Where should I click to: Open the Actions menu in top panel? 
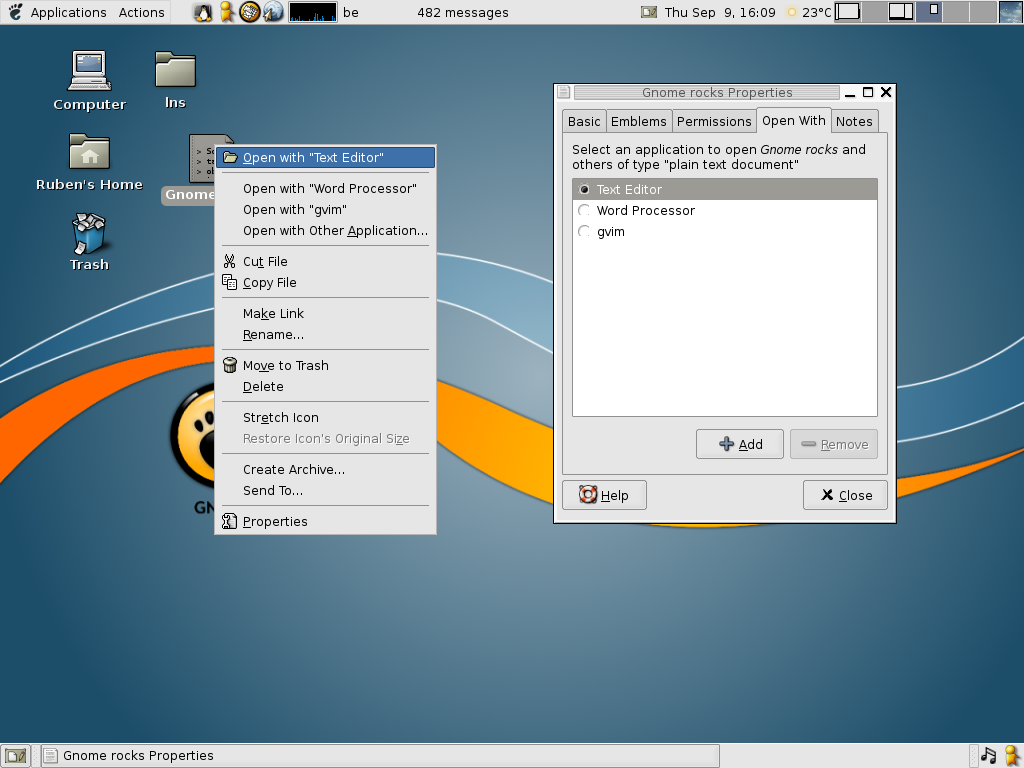(x=141, y=12)
